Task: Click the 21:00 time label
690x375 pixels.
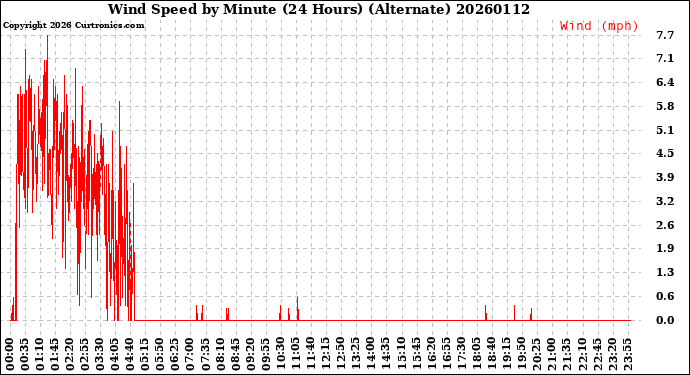Action: click(x=552, y=354)
